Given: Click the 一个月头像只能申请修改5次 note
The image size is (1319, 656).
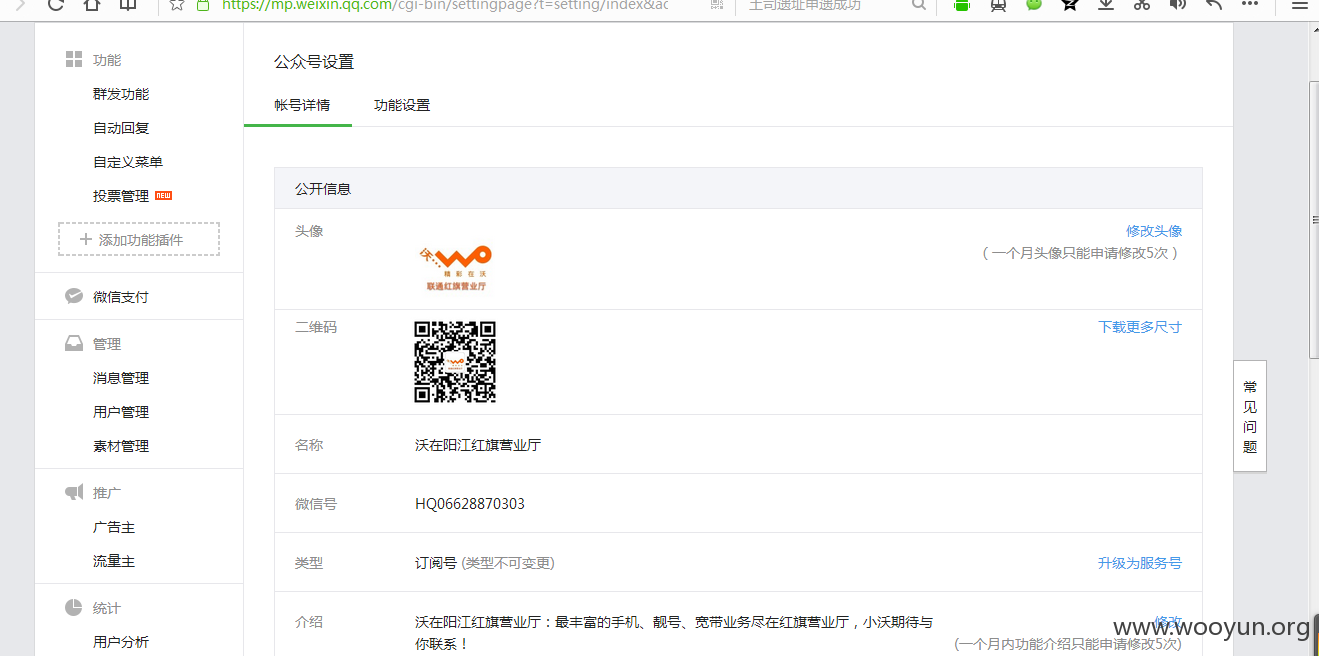Looking at the screenshot, I should point(1081,253).
